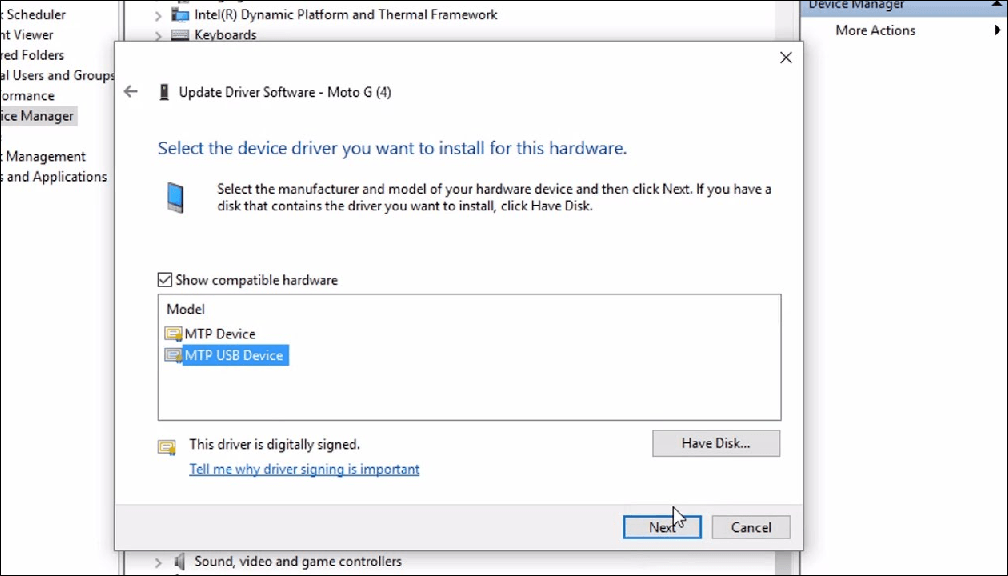Click the Moto G device icon in the title

(164, 93)
